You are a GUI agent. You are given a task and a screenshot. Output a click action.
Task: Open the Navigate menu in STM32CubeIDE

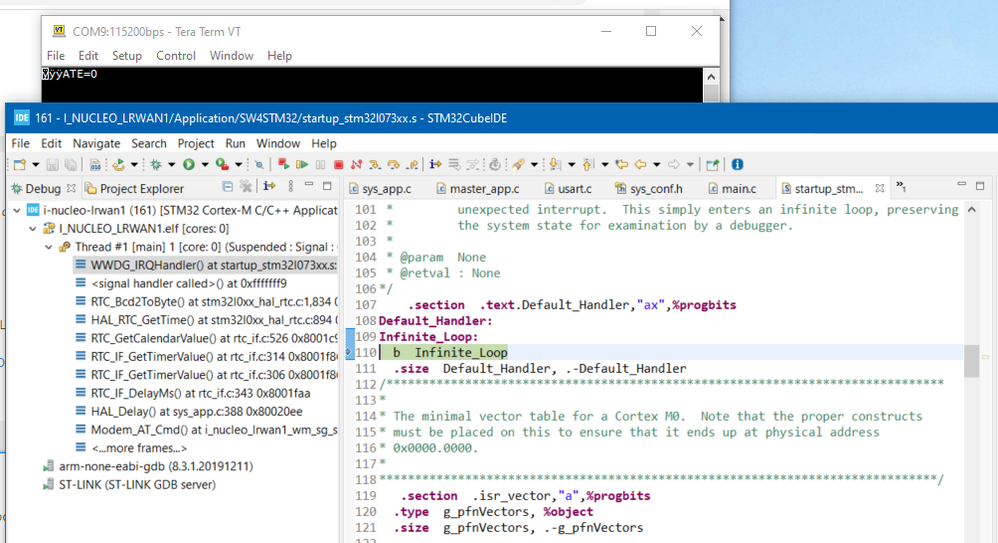(x=96, y=143)
